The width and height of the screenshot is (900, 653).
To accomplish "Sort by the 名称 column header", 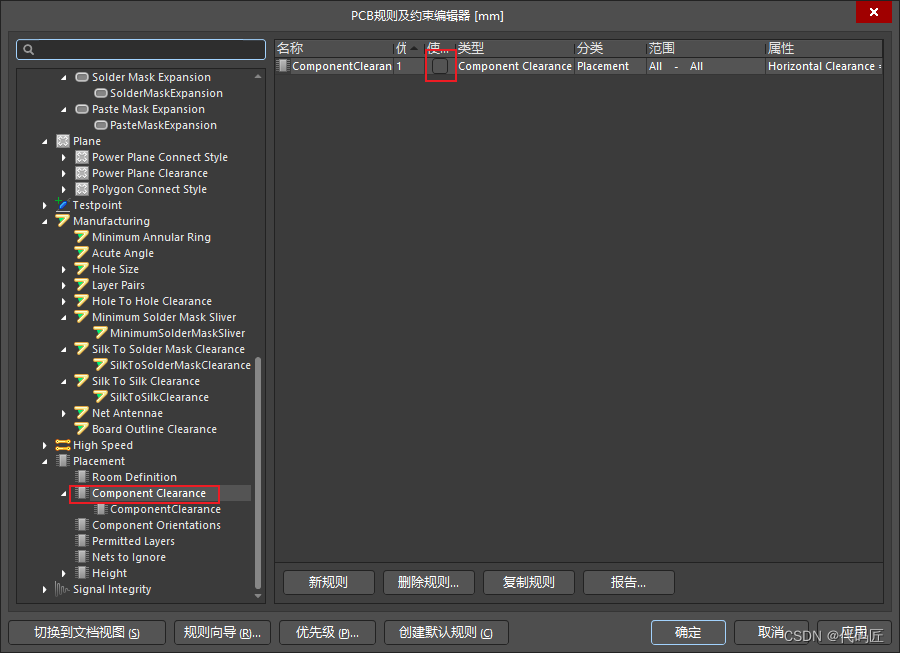I will (334, 48).
